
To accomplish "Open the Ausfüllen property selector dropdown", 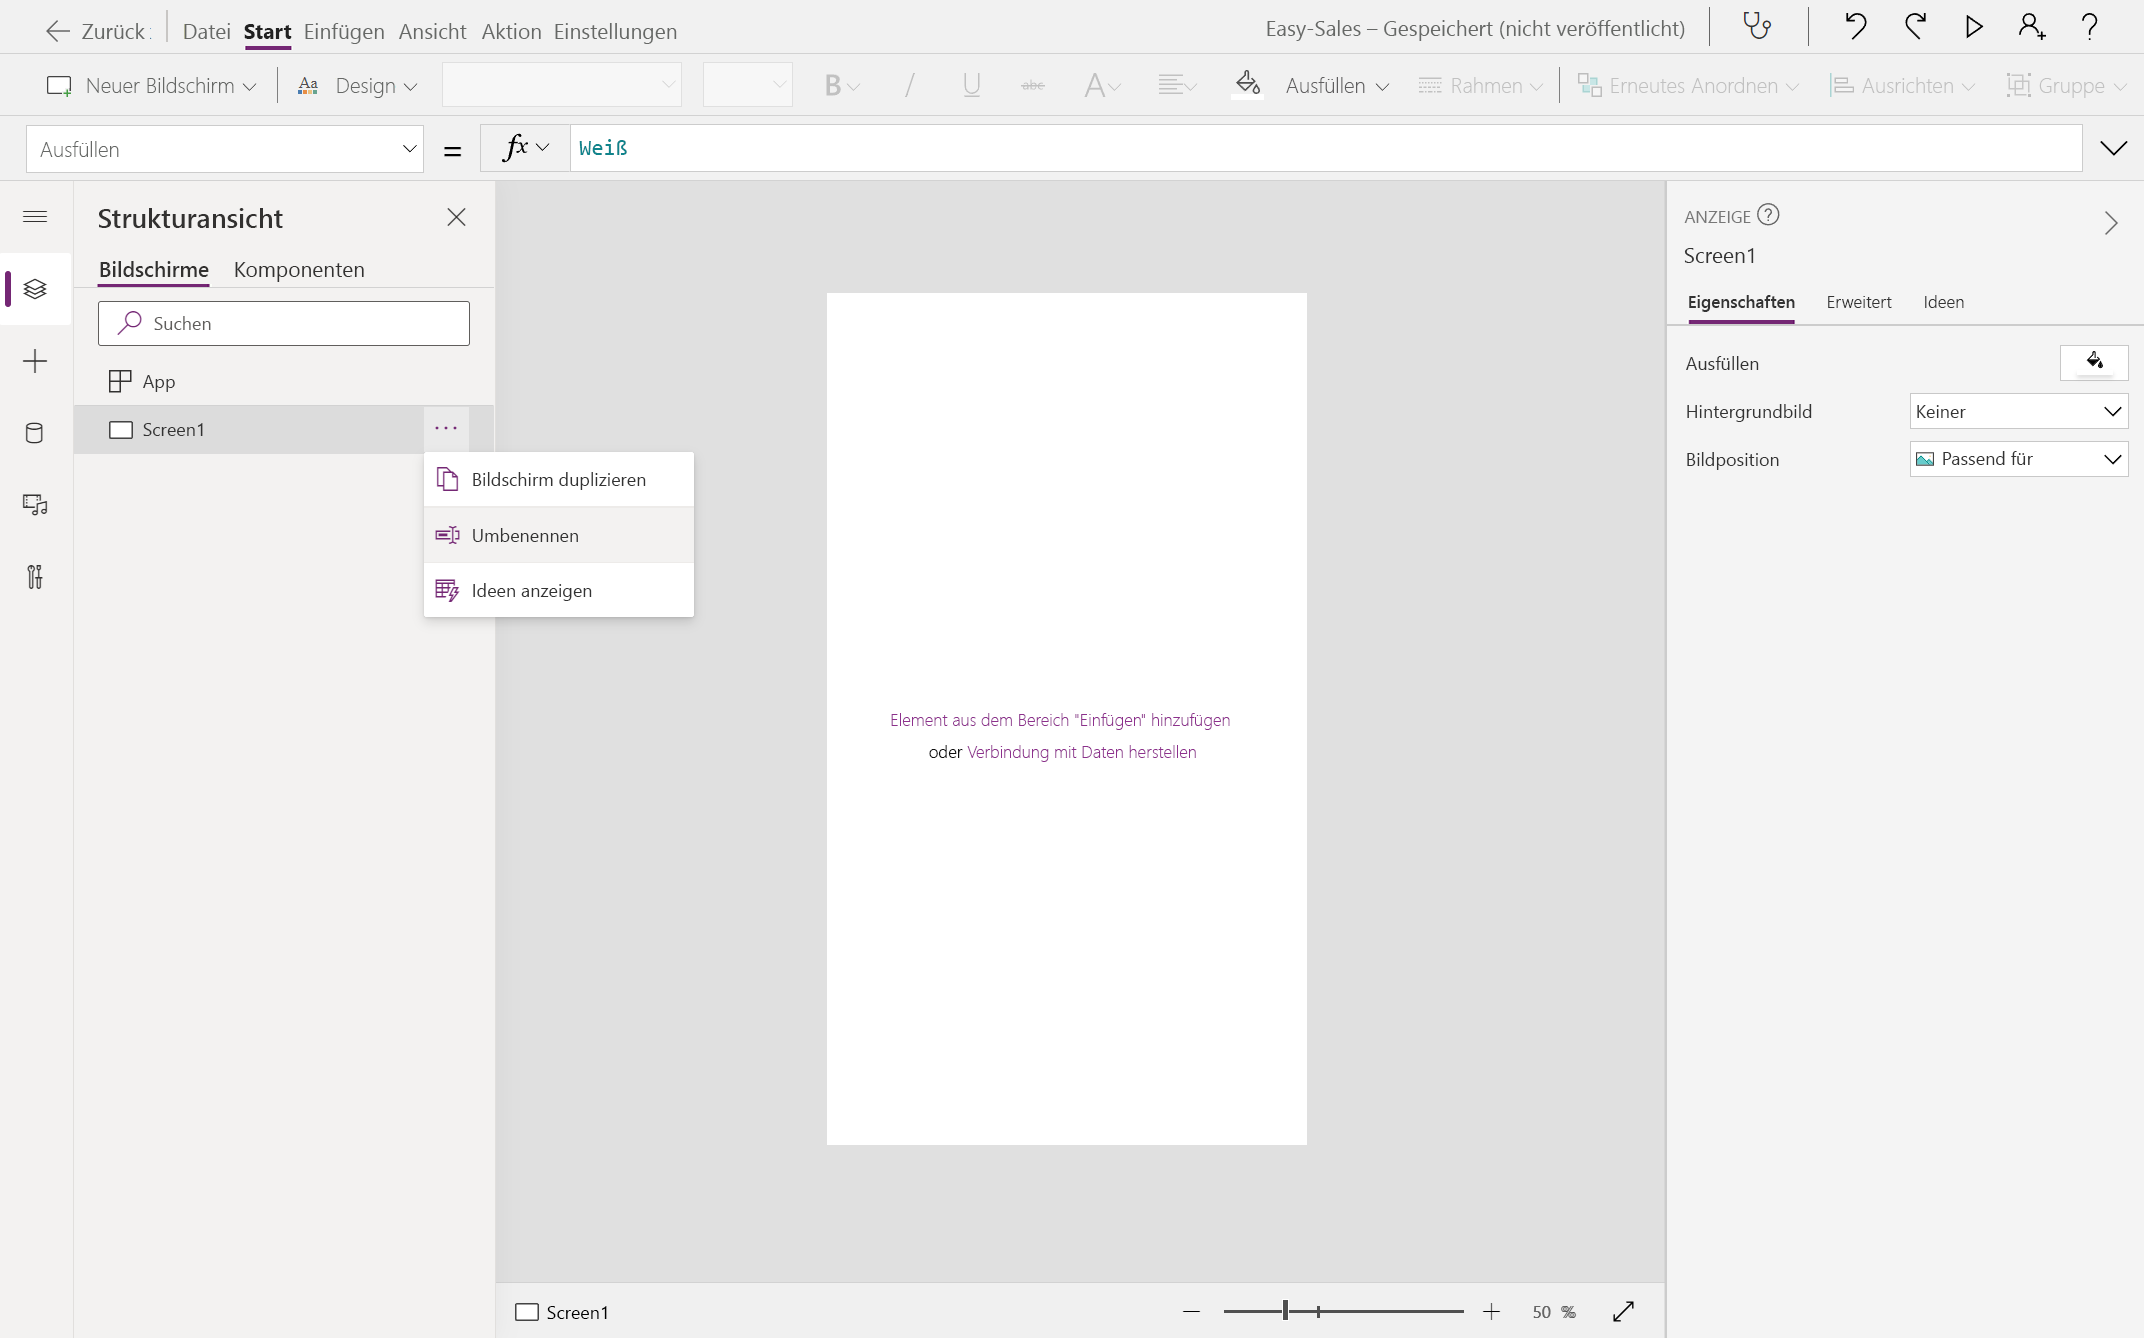I will [x=225, y=149].
